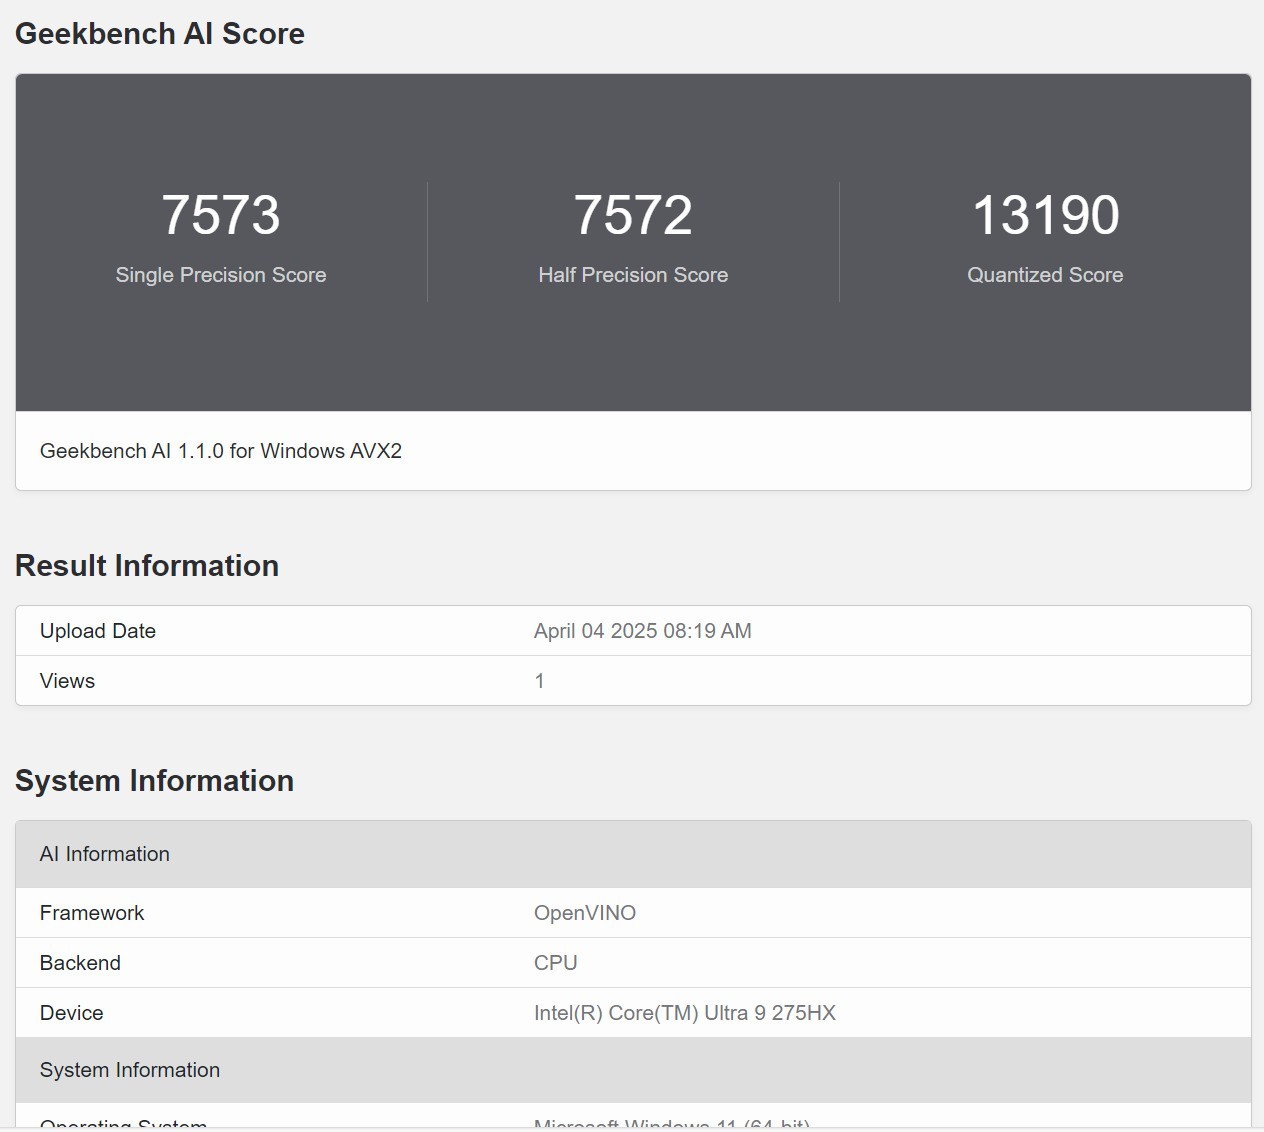Select the Result Information heading
This screenshot has width=1264, height=1132.
146,565
